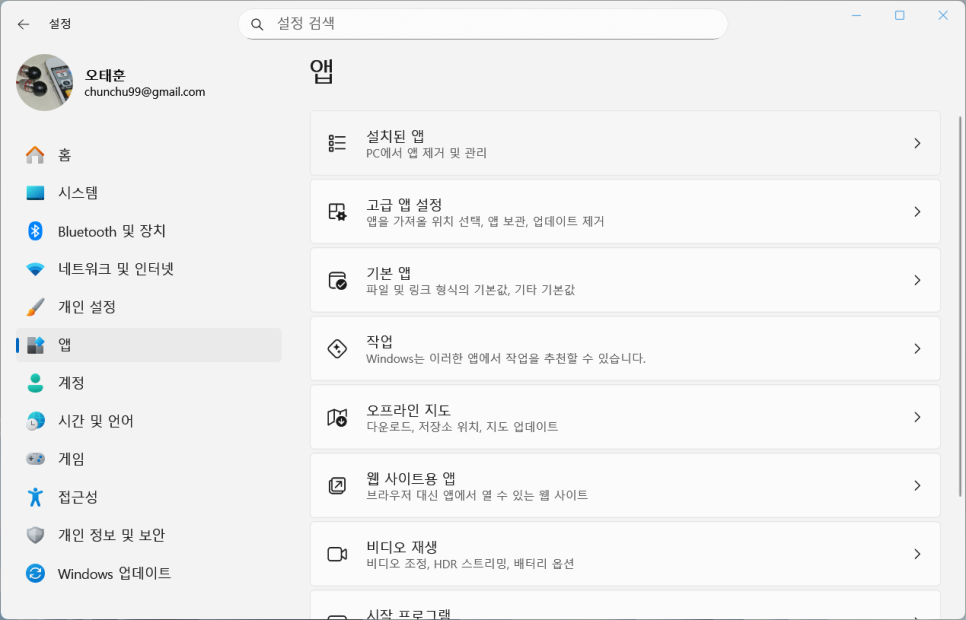Click the 고급 앱 설정 gear icon
966x620 pixels.
[337, 212]
